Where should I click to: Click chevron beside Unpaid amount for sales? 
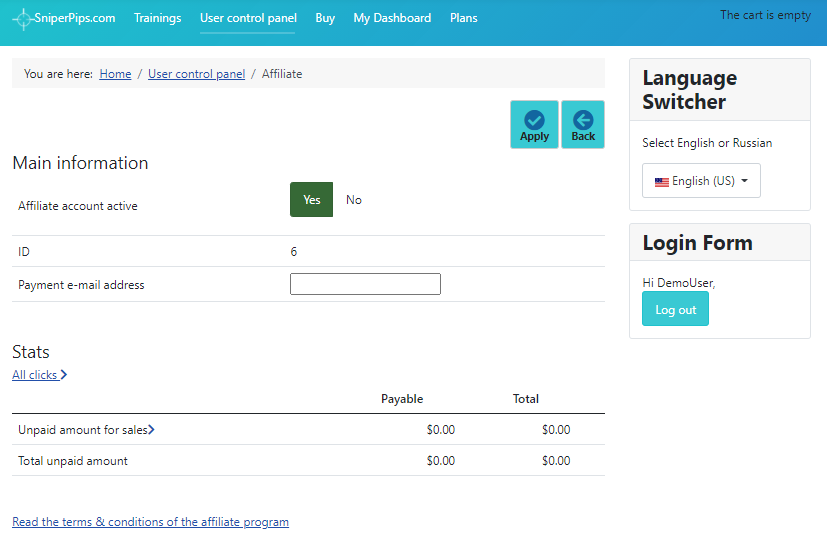click(x=151, y=430)
